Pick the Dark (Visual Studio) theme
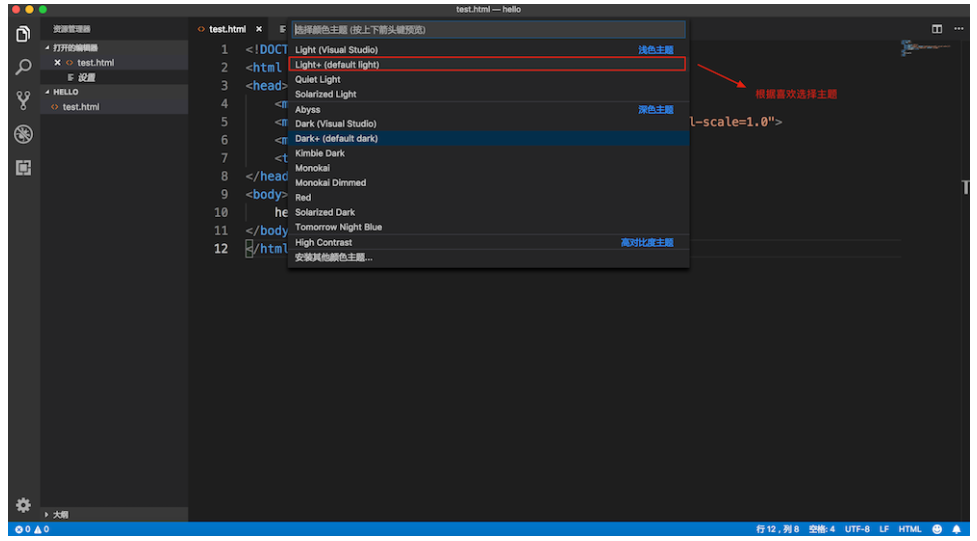This screenshot has height=541, width=977. point(488,123)
